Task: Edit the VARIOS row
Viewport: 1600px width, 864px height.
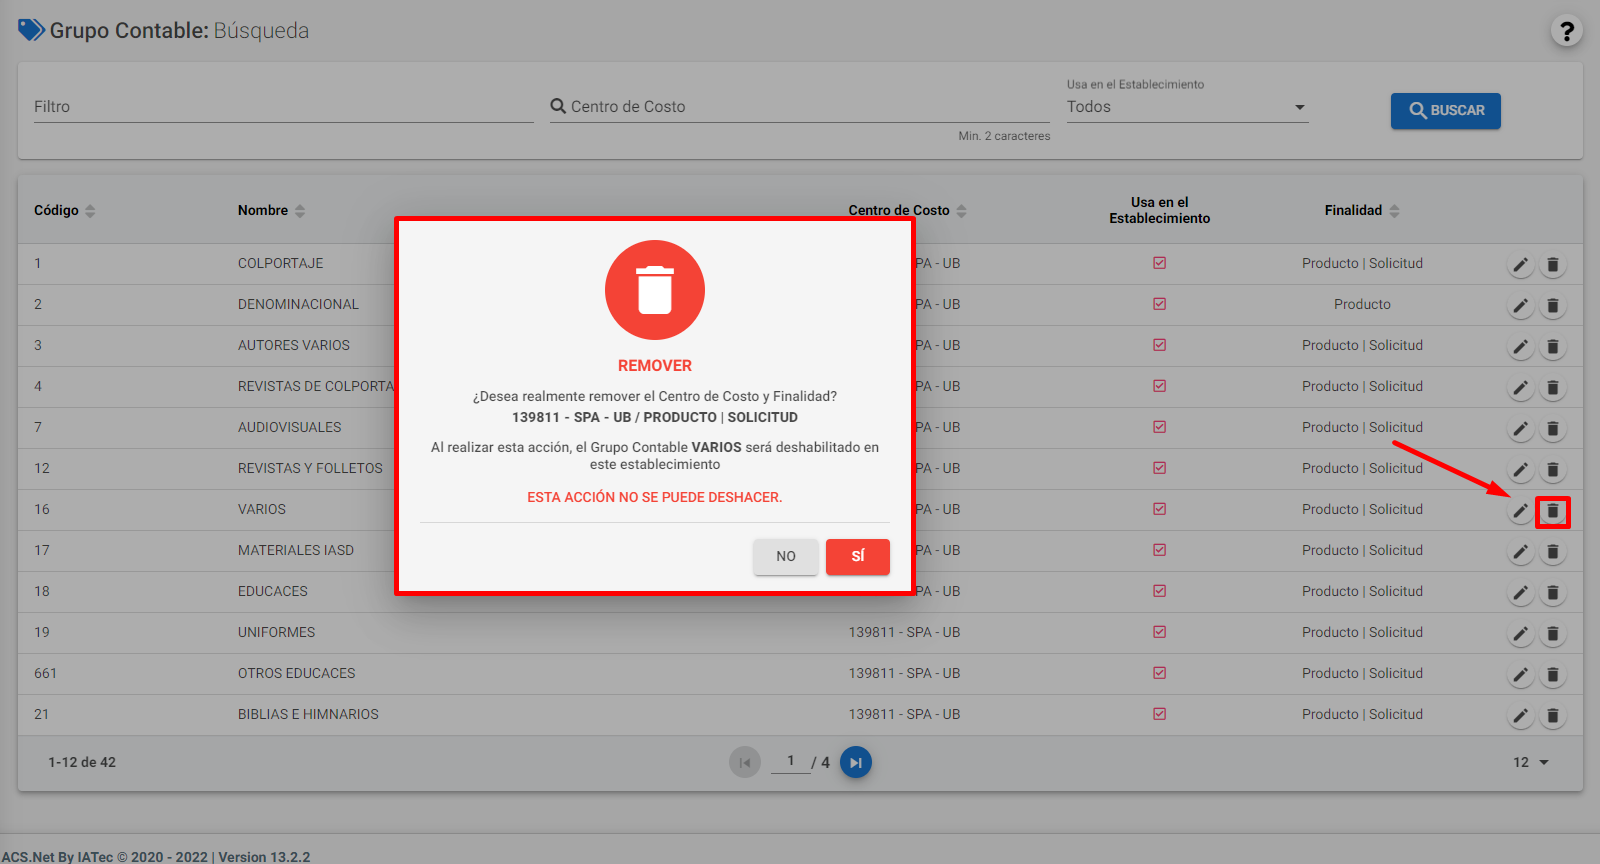Action: [x=1520, y=511]
